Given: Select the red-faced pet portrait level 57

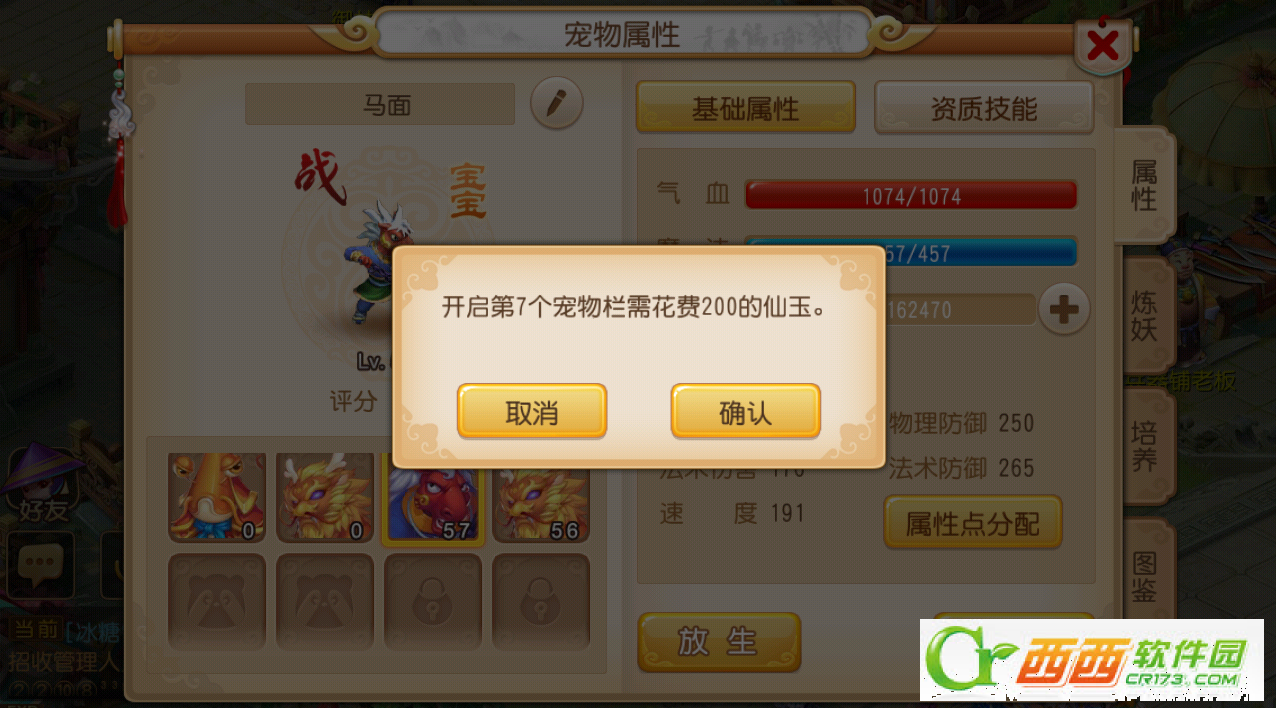Looking at the screenshot, I should pos(433,498).
